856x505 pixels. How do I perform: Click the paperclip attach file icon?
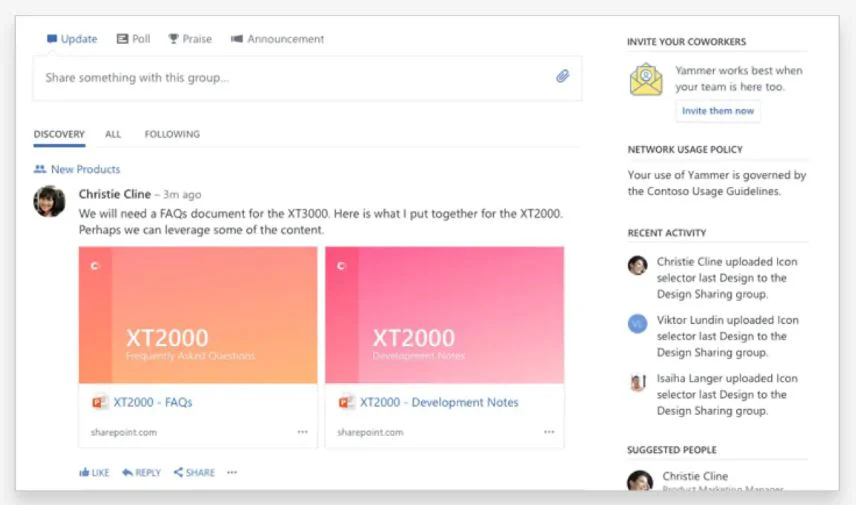[562, 76]
